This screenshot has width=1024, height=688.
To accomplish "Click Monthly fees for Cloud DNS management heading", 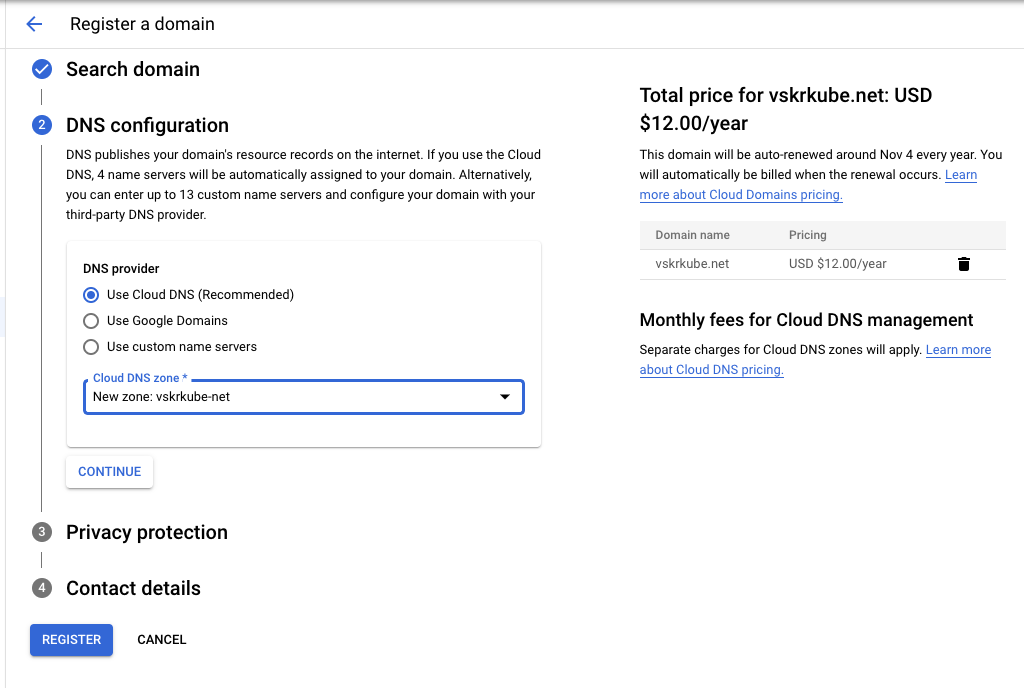I will 807,320.
